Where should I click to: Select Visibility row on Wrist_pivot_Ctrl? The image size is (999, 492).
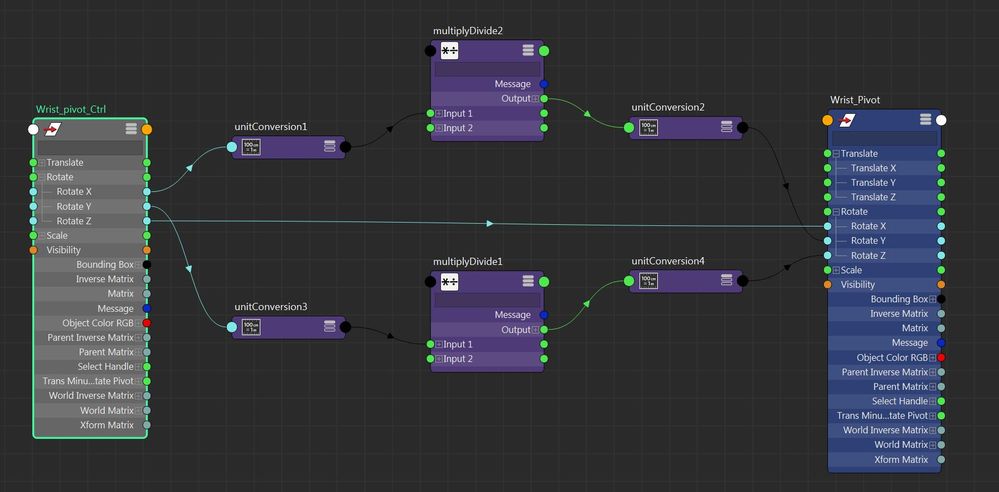point(90,250)
